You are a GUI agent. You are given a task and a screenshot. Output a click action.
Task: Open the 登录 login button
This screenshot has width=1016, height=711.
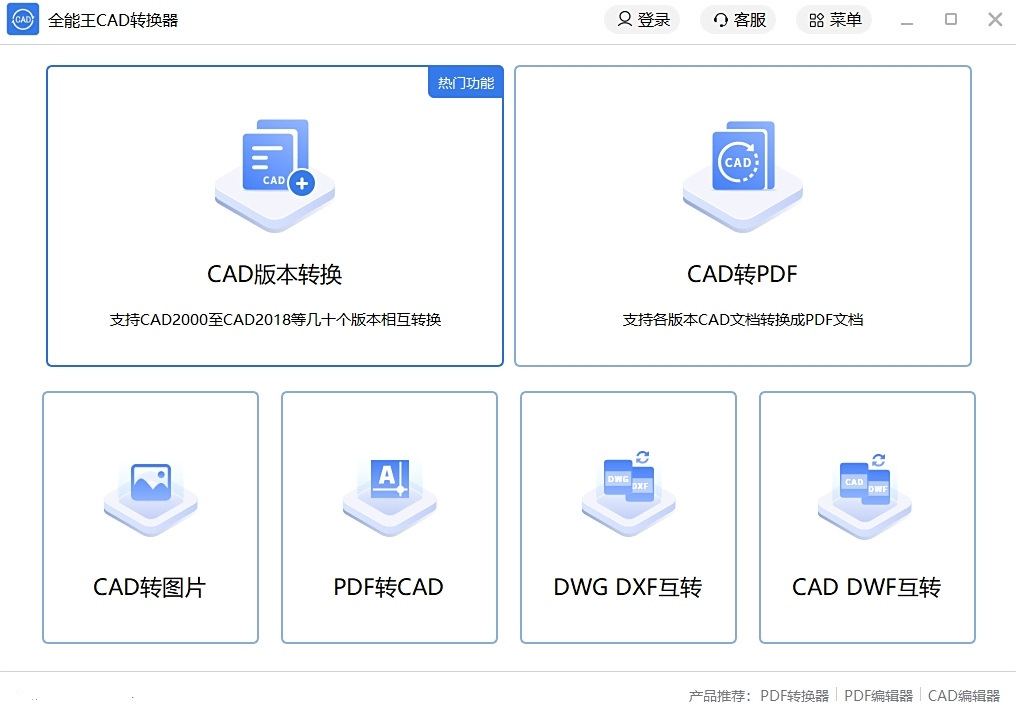pyautogui.click(x=642, y=20)
